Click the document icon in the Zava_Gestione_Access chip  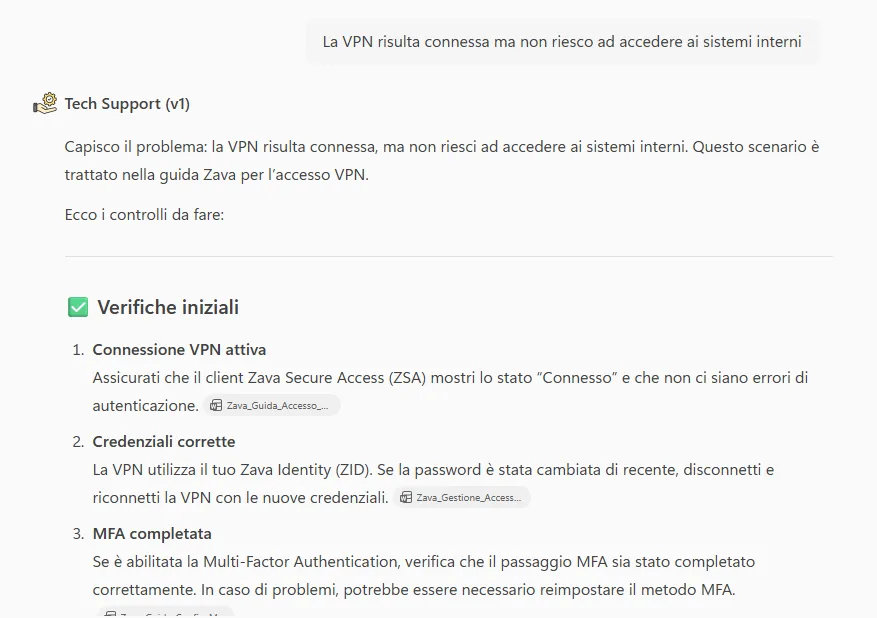pos(406,497)
